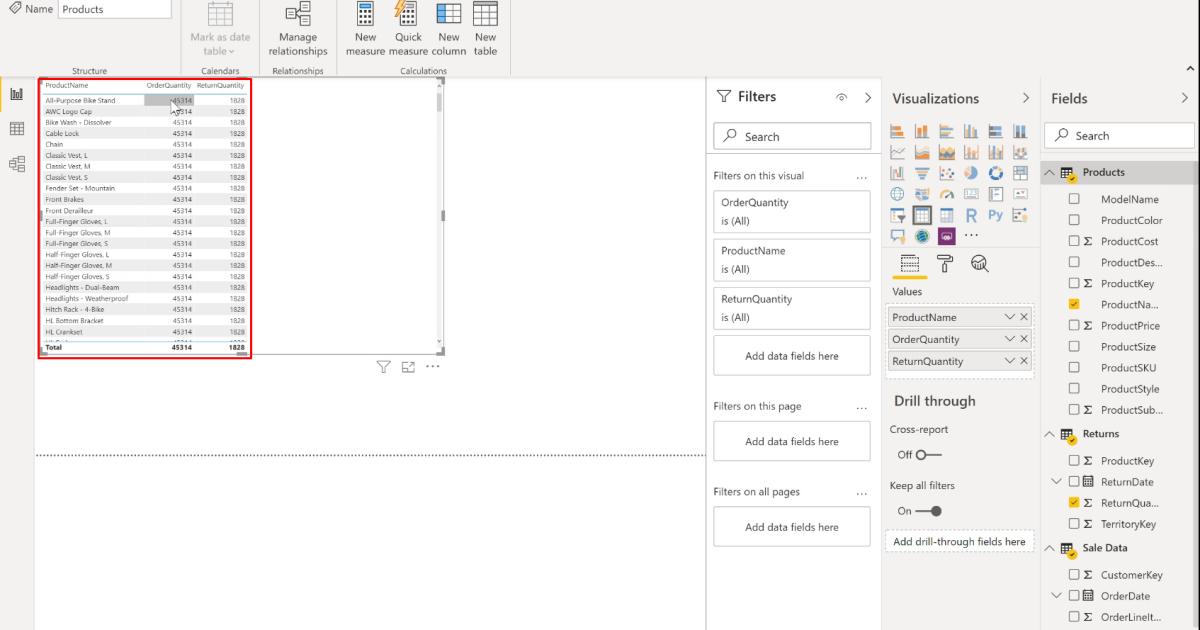This screenshot has width=1200, height=630.
Task: Click the New measure ribbon button
Action: point(365,28)
